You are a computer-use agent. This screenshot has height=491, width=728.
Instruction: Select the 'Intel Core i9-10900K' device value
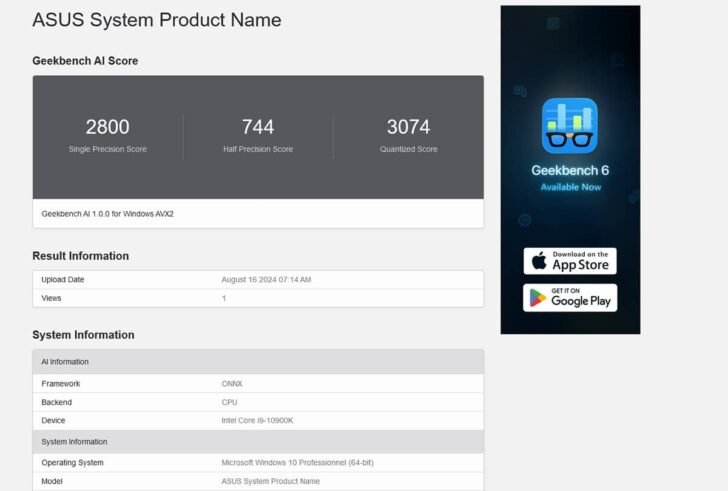257,420
